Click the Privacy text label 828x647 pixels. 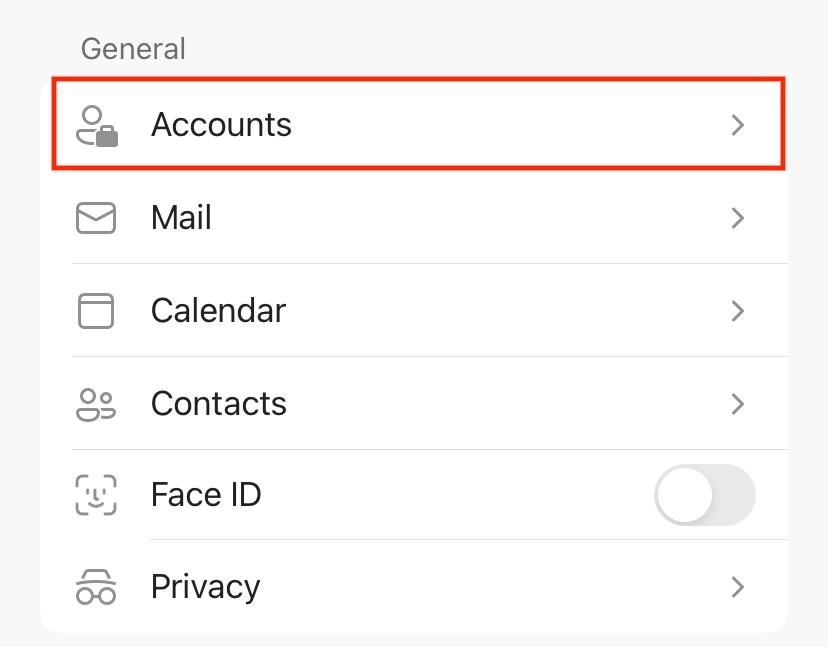[205, 587]
